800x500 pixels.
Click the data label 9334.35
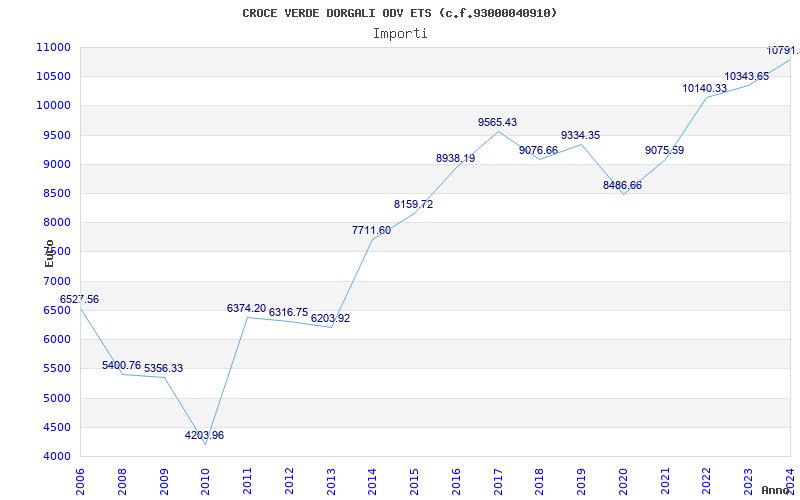tap(581, 136)
